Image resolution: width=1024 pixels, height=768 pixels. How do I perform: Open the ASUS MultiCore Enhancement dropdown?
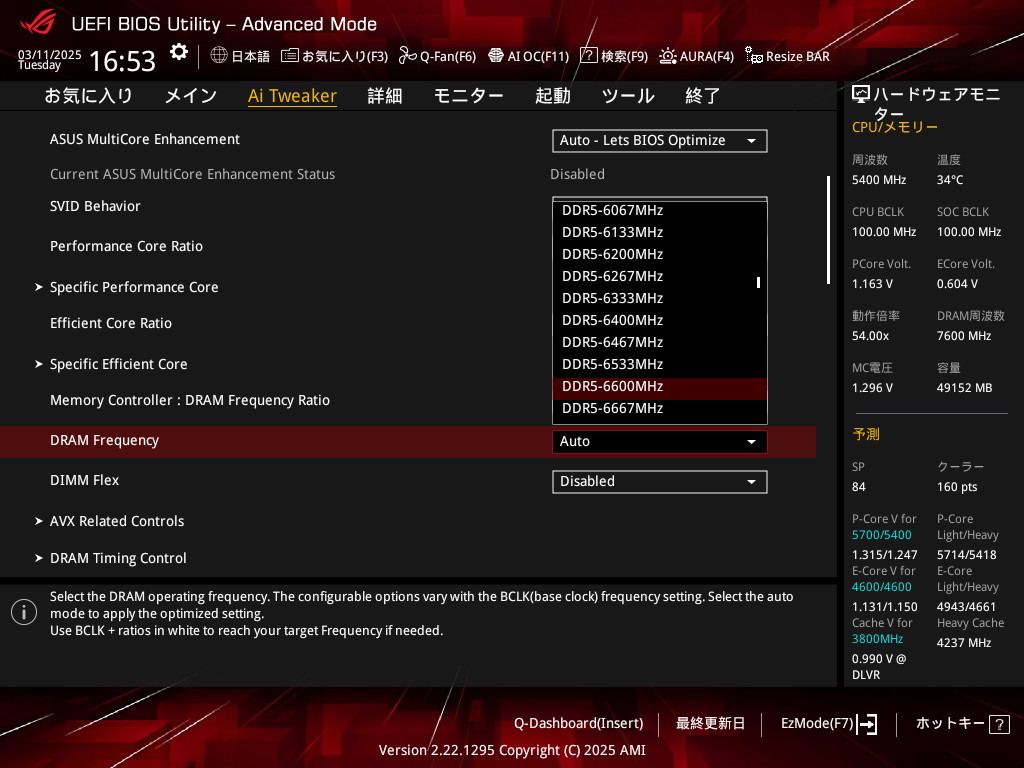click(x=659, y=141)
